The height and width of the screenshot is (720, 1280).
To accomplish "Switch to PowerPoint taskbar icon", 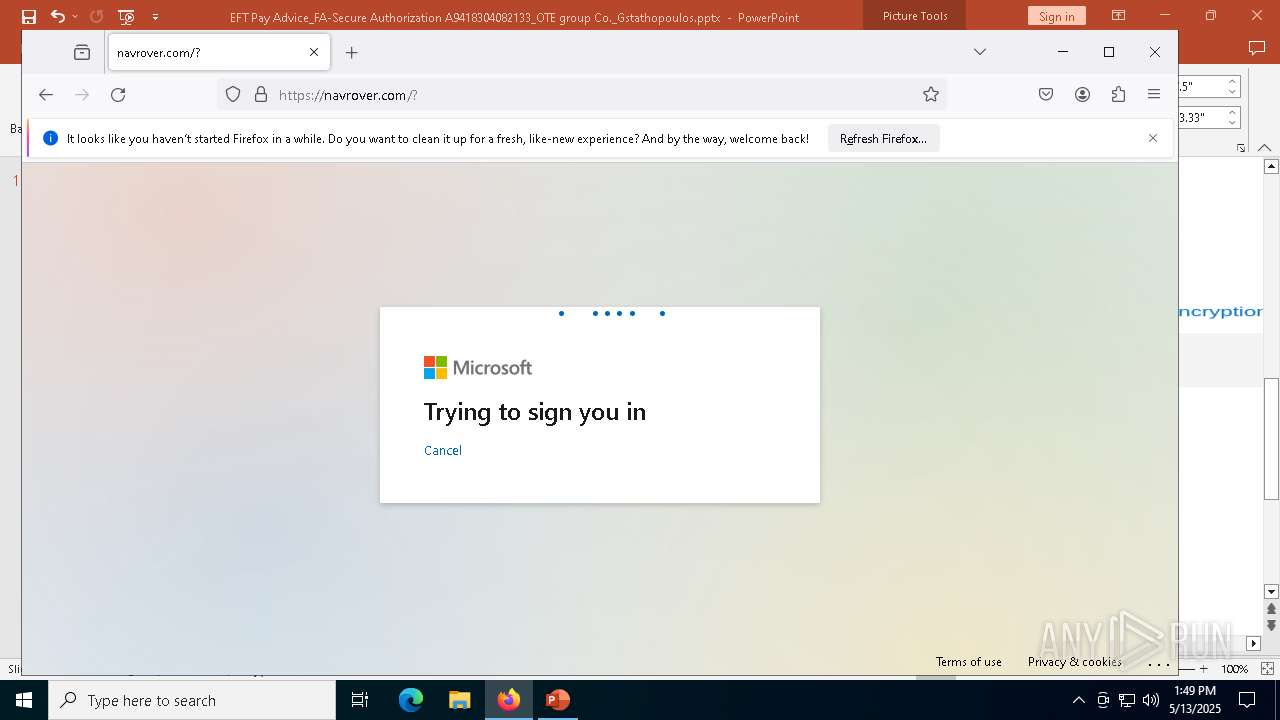I will click(x=558, y=700).
